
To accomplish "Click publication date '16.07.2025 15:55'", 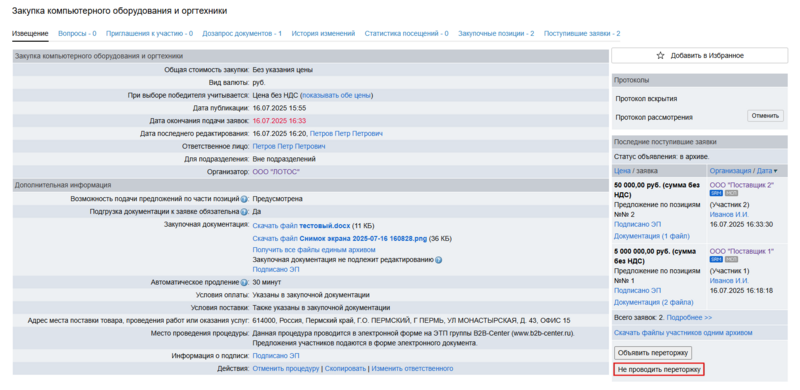I will click(x=279, y=108).
